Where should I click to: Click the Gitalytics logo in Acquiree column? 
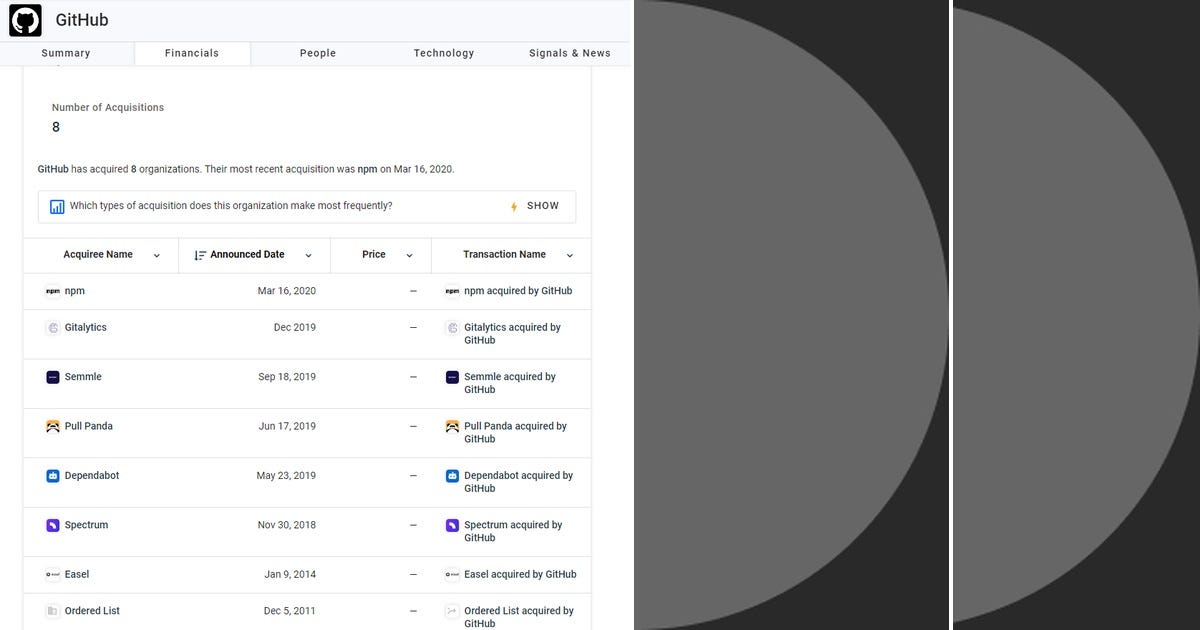pos(53,328)
